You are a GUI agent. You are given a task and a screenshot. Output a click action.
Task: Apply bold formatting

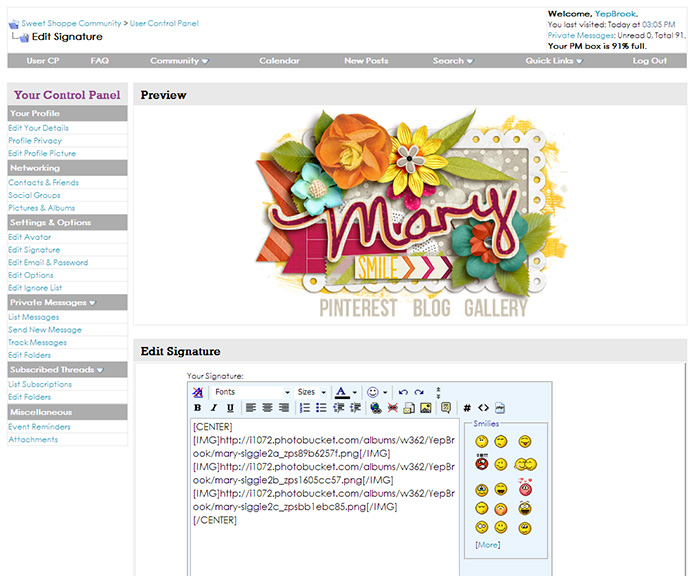198,408
